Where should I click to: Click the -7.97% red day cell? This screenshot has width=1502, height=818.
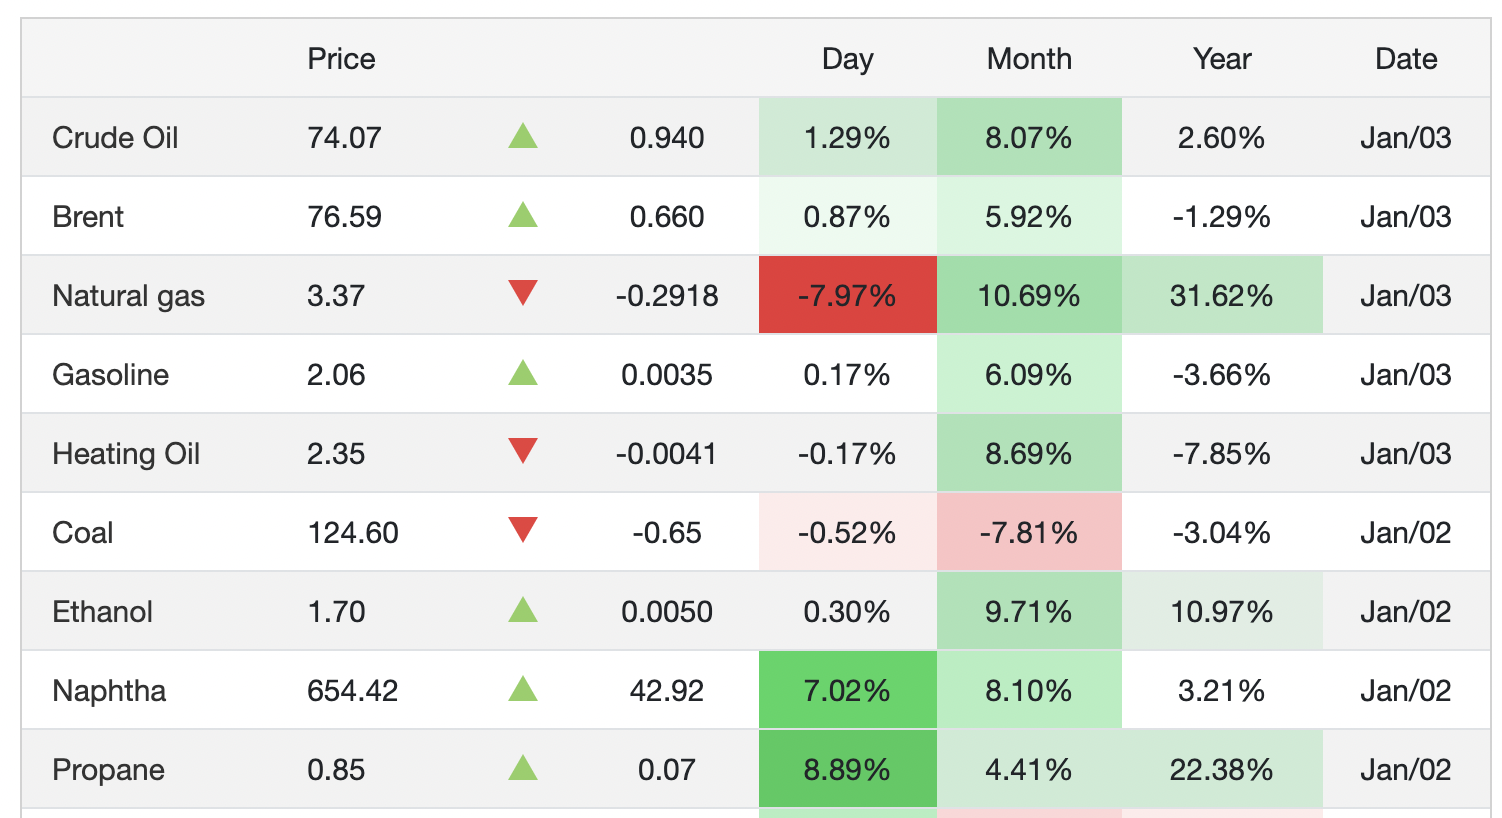[x=847, y=295]
